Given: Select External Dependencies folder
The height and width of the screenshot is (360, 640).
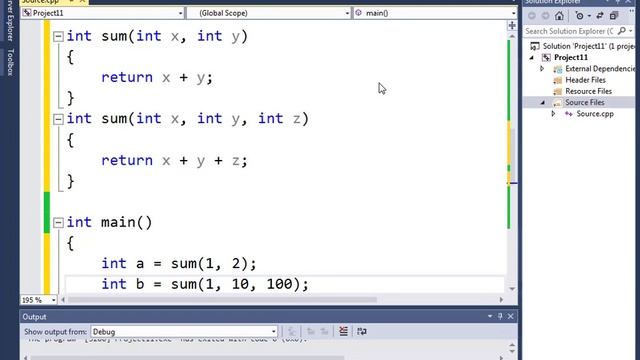Looking at the screenshot, I should 600,69.
